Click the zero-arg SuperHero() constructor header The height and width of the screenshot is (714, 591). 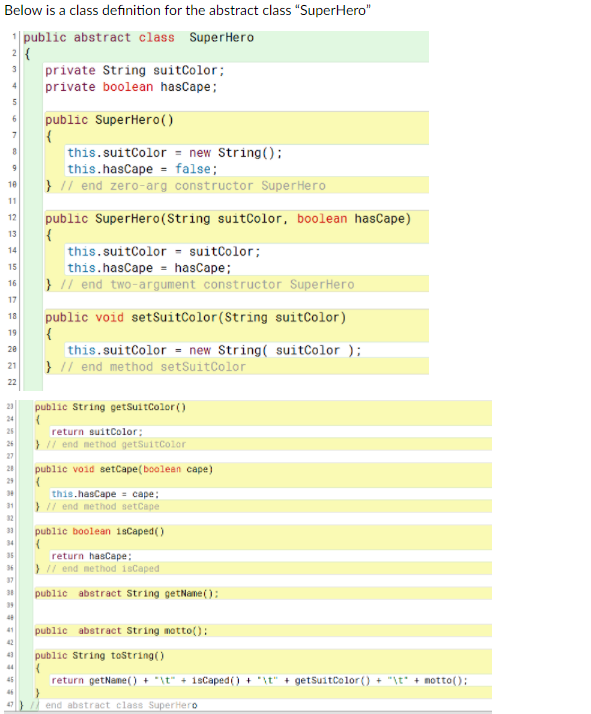(109, 120)
